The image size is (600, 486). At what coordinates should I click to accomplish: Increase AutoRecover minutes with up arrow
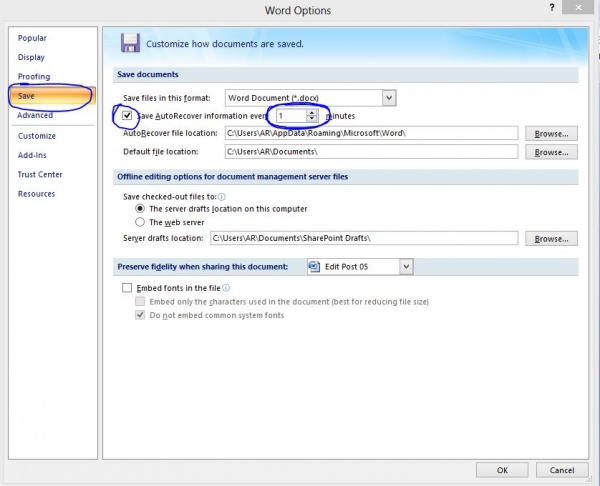point(312,113)
